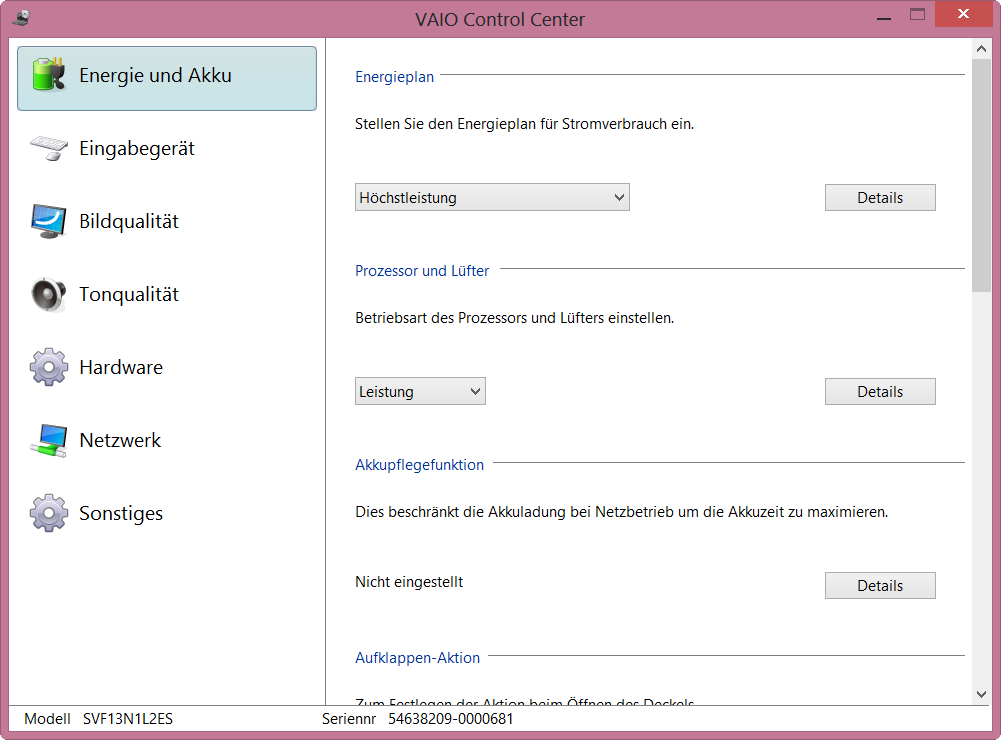Expand the Leistung processor mode dropdown

(420, 391)
